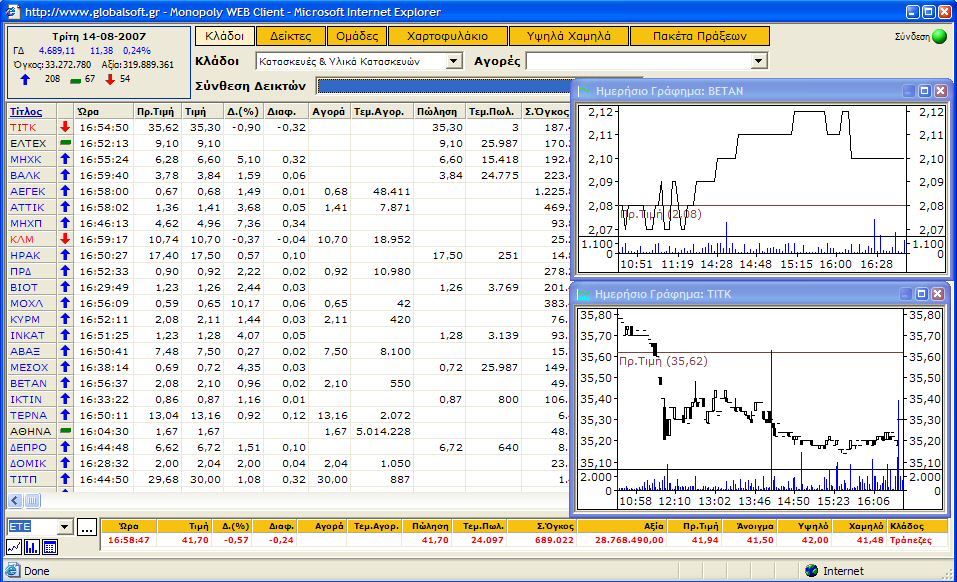
Task: Expand the Κλάδοι sector dropdown
Action: pos(453,61)
